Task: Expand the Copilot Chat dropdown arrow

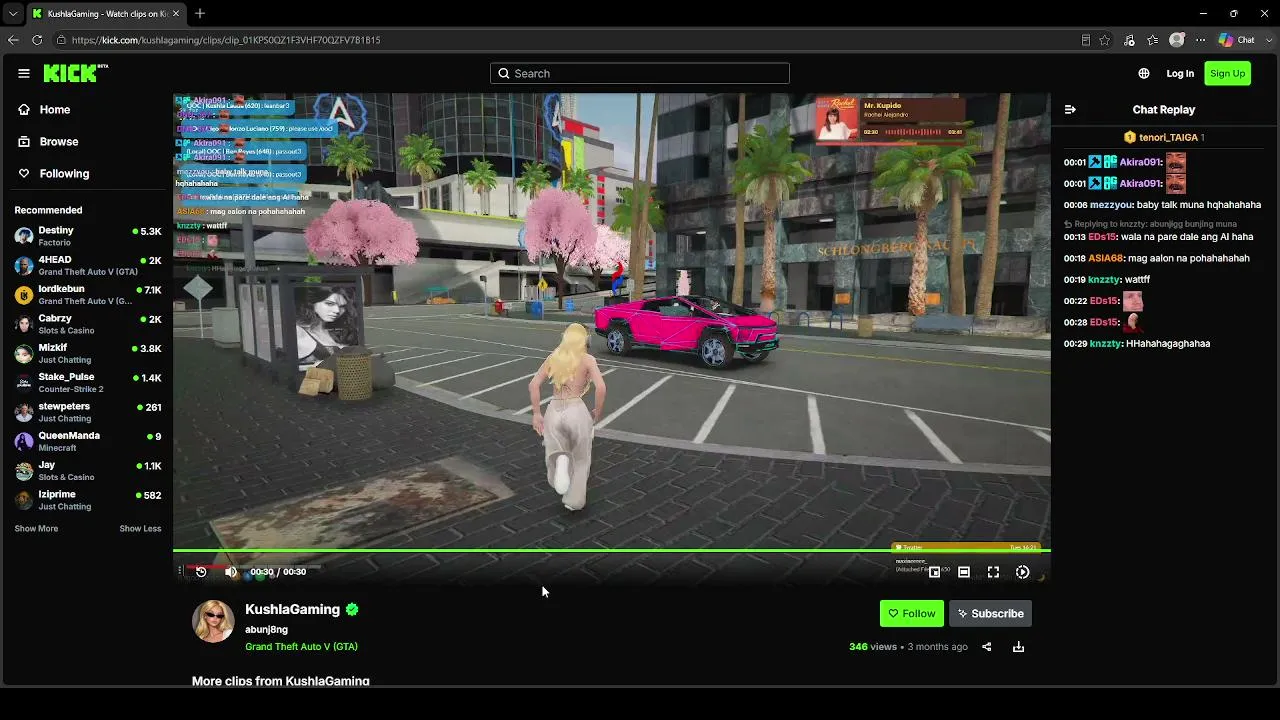Action: [1268, 40]
